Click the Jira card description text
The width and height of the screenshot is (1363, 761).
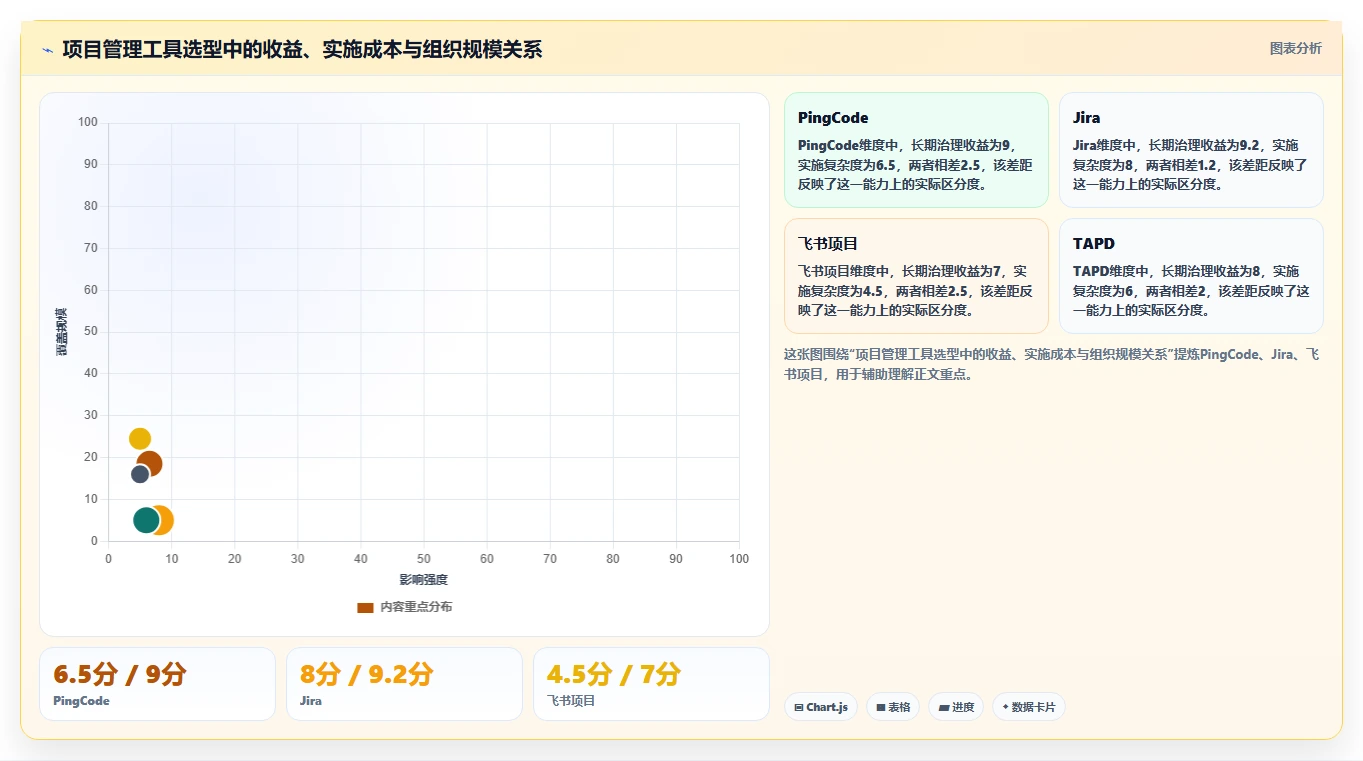tap(1190, 165)
